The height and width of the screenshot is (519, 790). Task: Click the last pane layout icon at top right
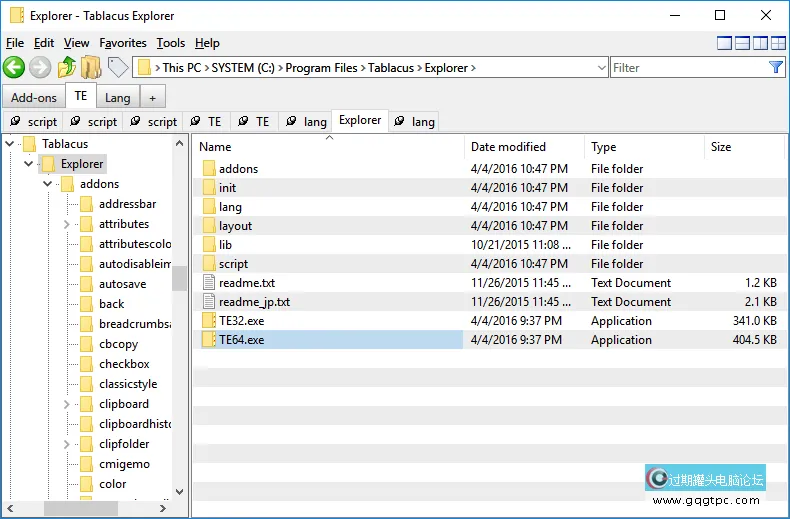pos(779,43)
